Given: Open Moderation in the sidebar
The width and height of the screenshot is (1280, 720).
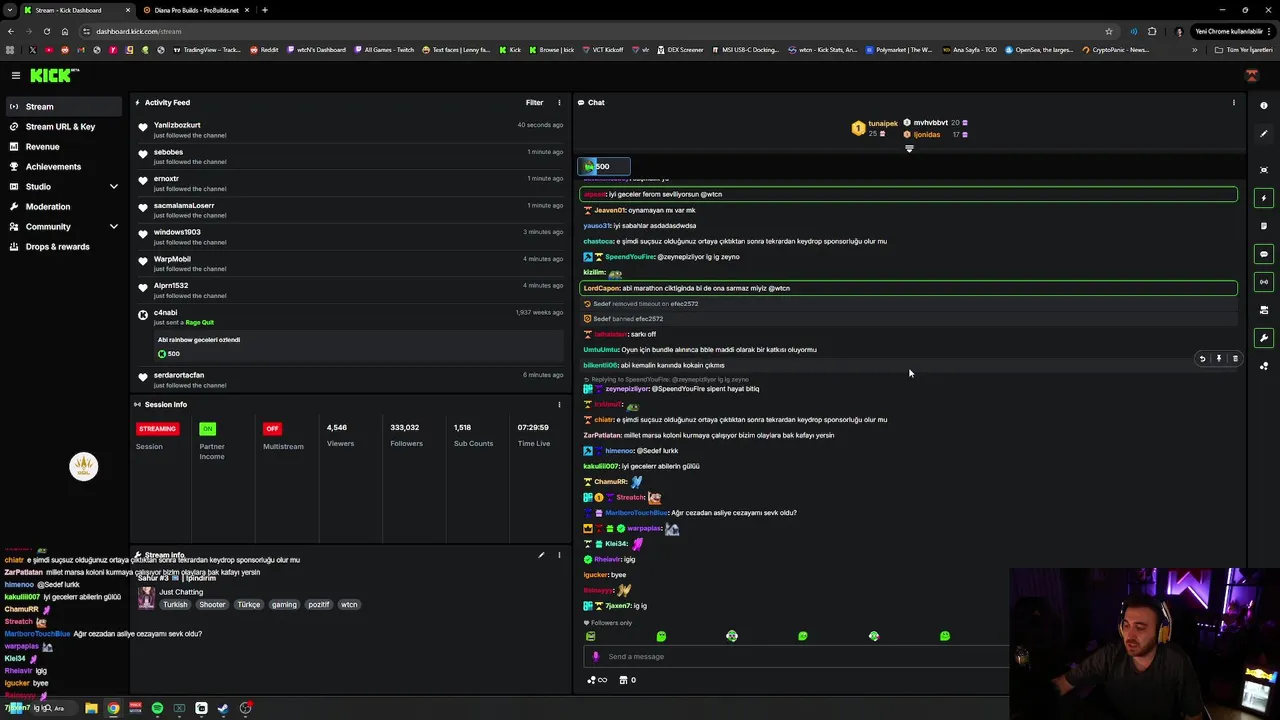Looking at the screenshot, I should click(64, 206).
